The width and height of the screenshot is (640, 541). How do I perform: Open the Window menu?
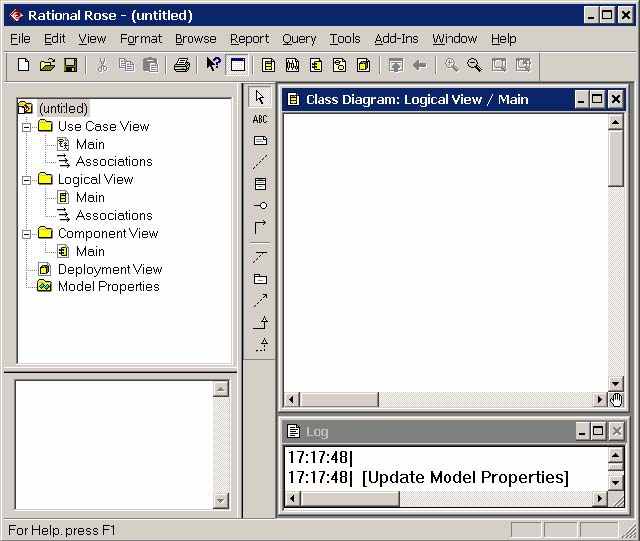point(454,39)
